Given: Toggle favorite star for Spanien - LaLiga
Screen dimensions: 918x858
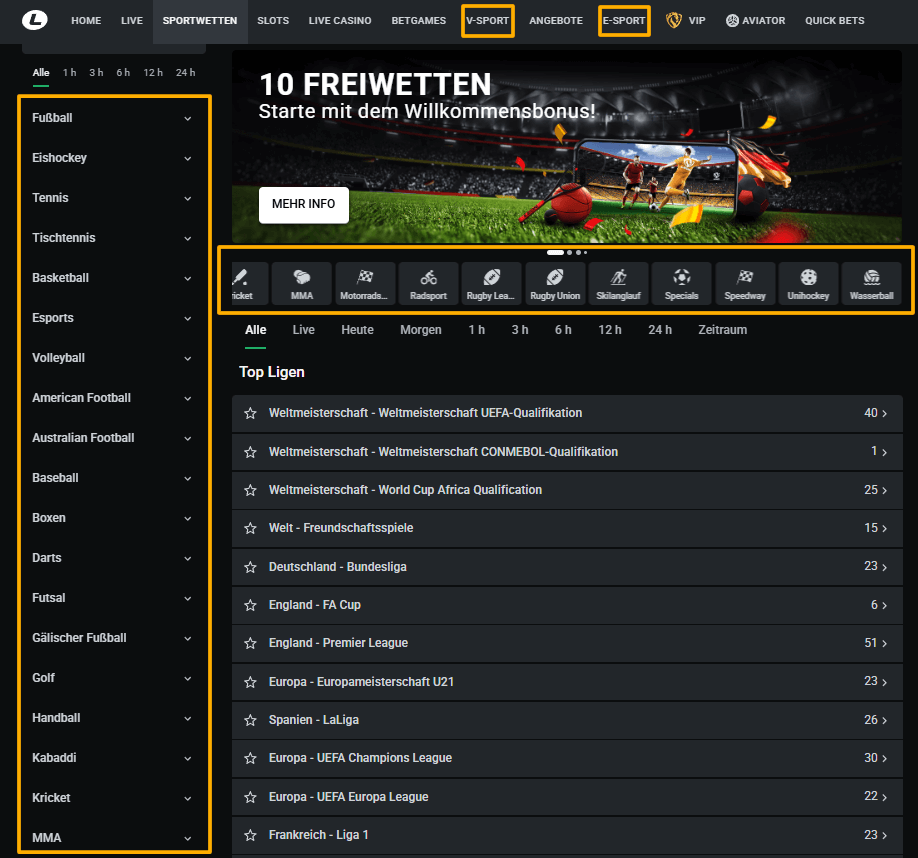Looking at the screenshot, I should point(251,720).
